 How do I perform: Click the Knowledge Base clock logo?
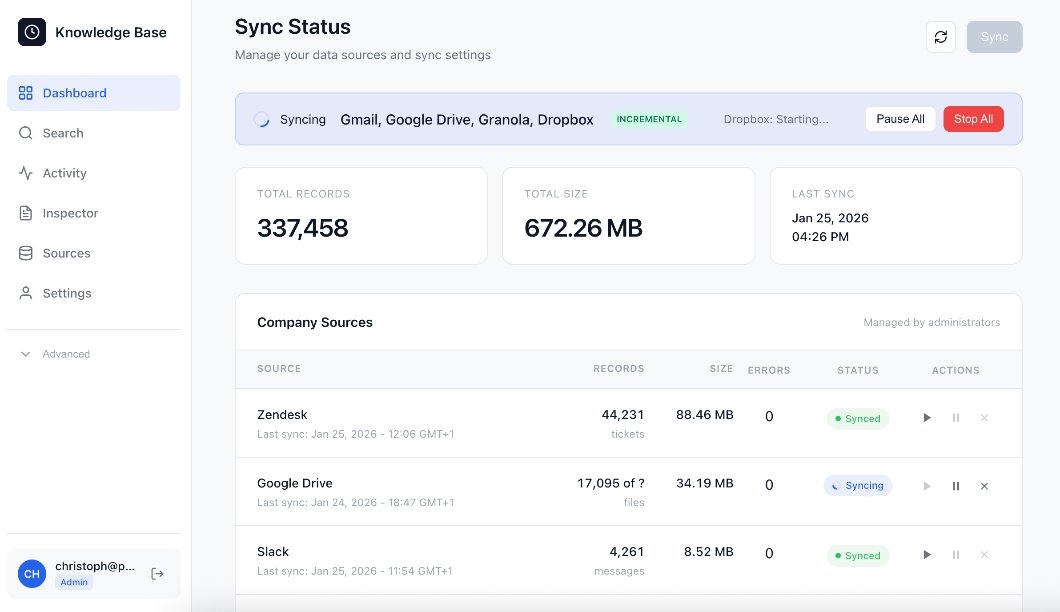tap(32, 32)
